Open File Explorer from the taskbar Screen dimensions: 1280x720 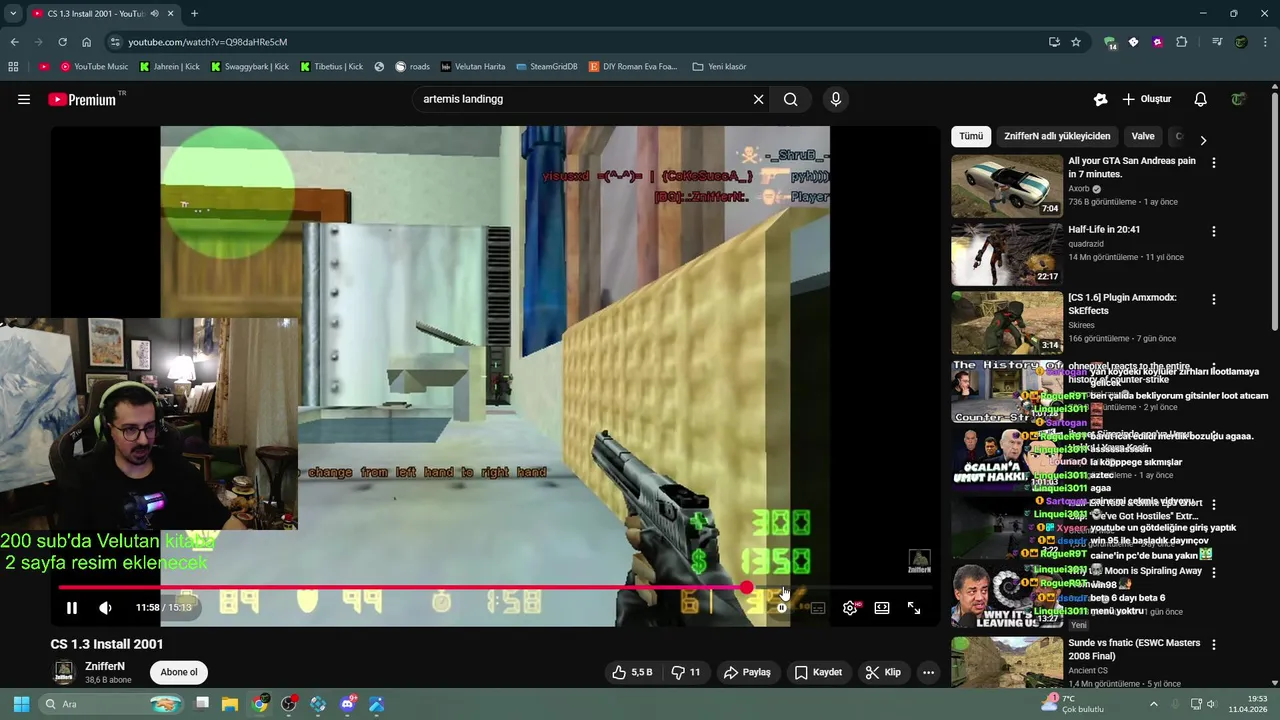tap(230, 704)
